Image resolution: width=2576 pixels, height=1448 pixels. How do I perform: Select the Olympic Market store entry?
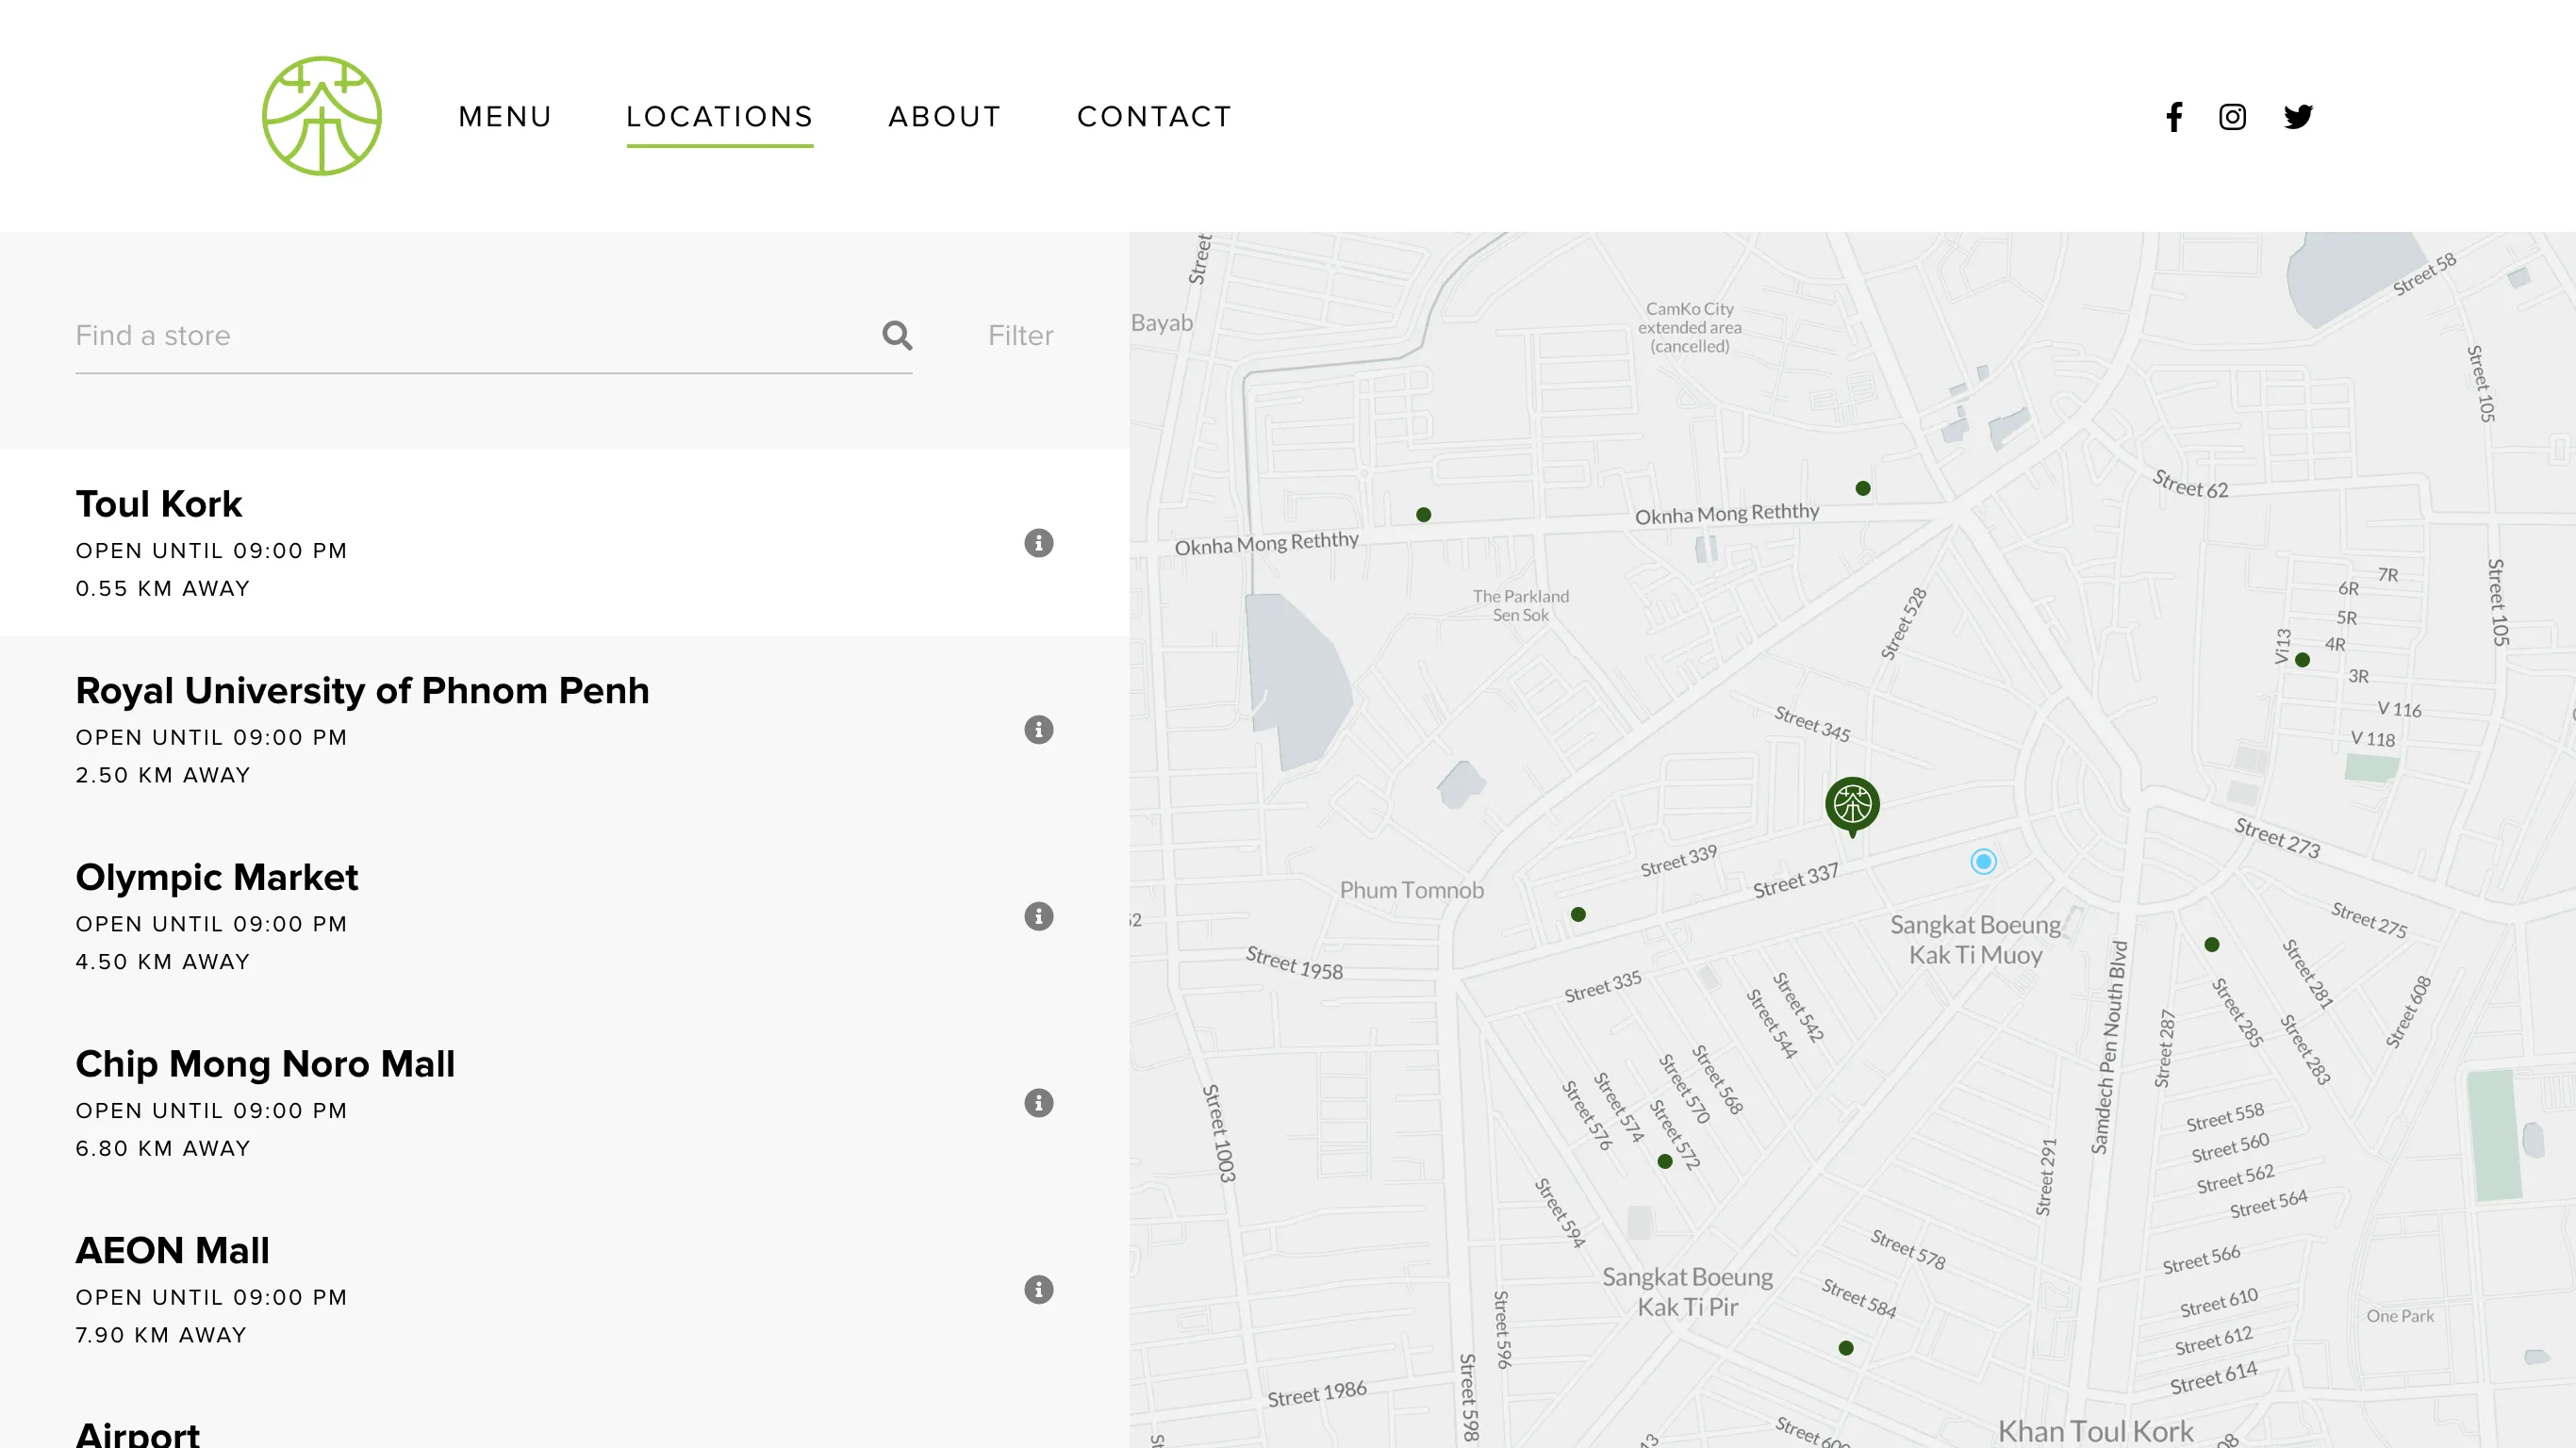565,916
